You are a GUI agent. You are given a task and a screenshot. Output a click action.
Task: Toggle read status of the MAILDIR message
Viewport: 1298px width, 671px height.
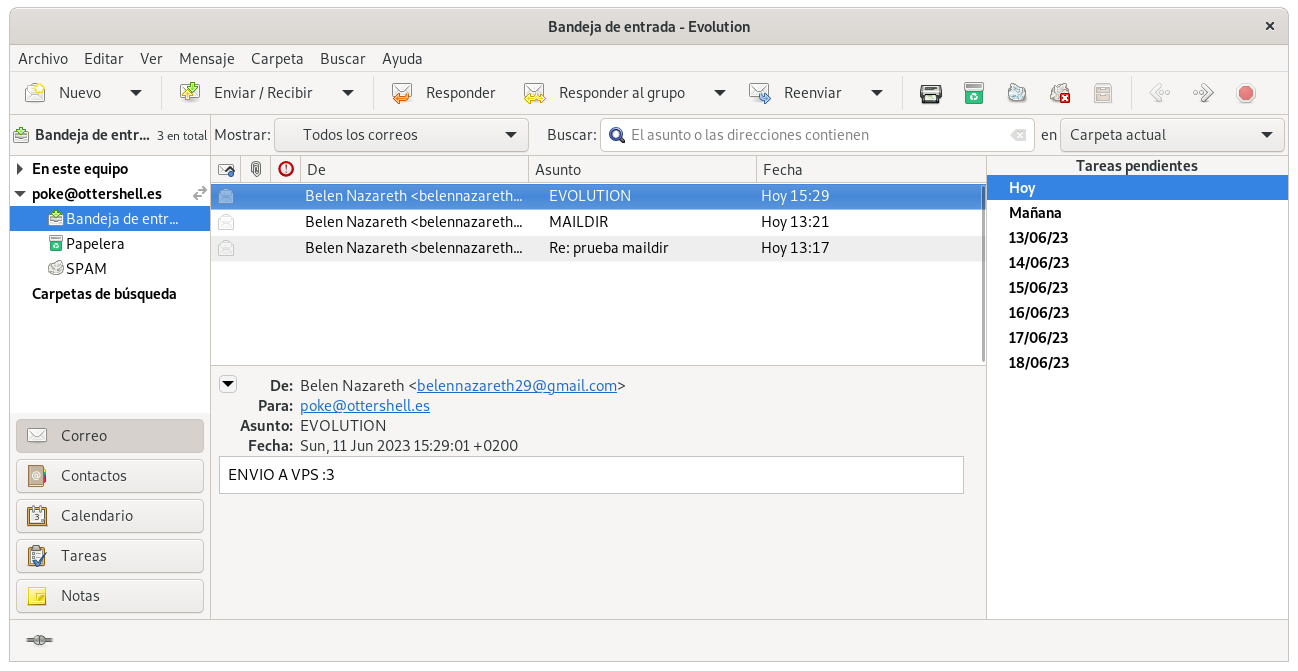pos(226,222)
